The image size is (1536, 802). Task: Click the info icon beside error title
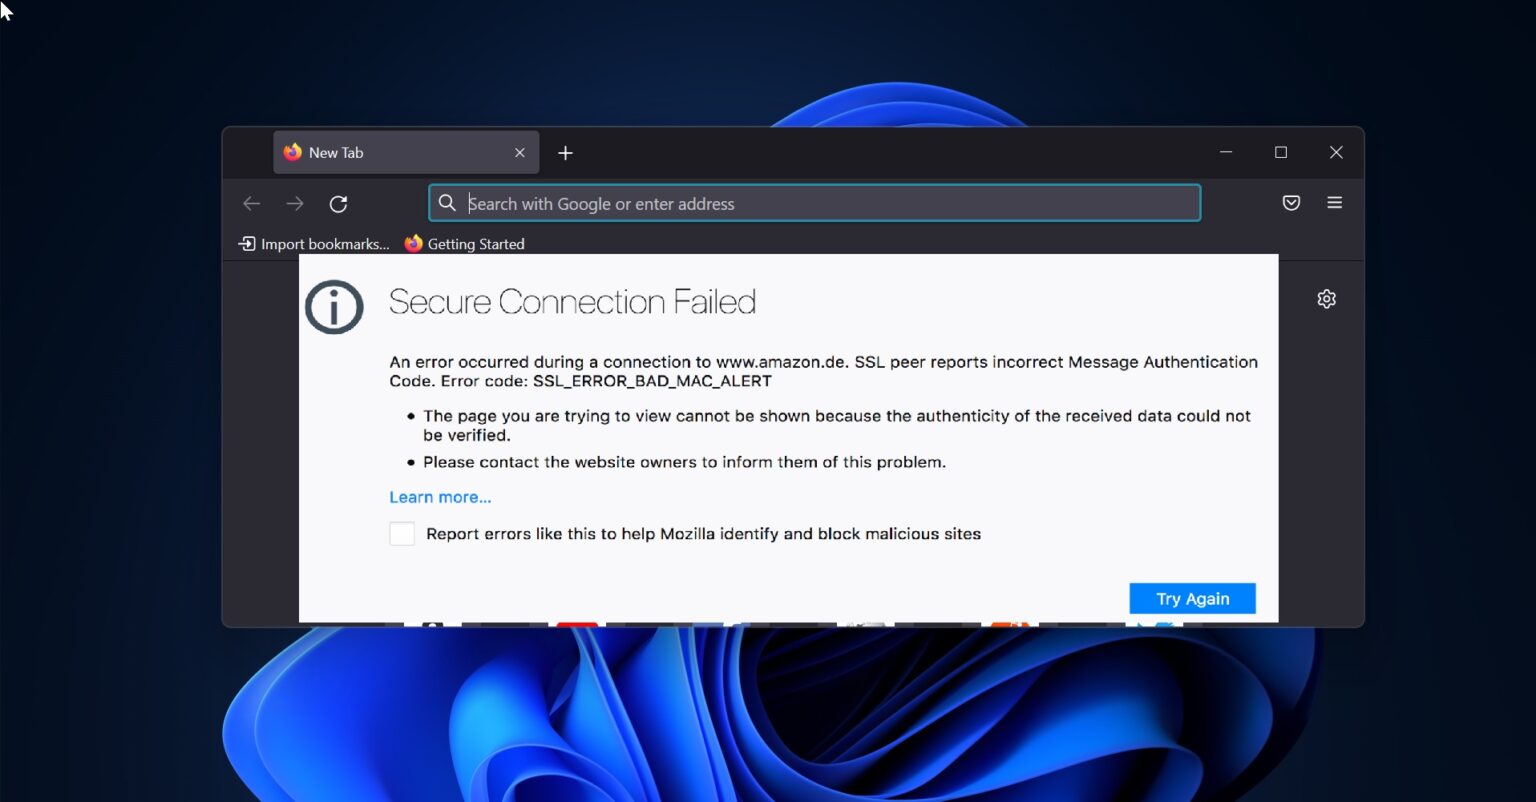tap(334, 307)
